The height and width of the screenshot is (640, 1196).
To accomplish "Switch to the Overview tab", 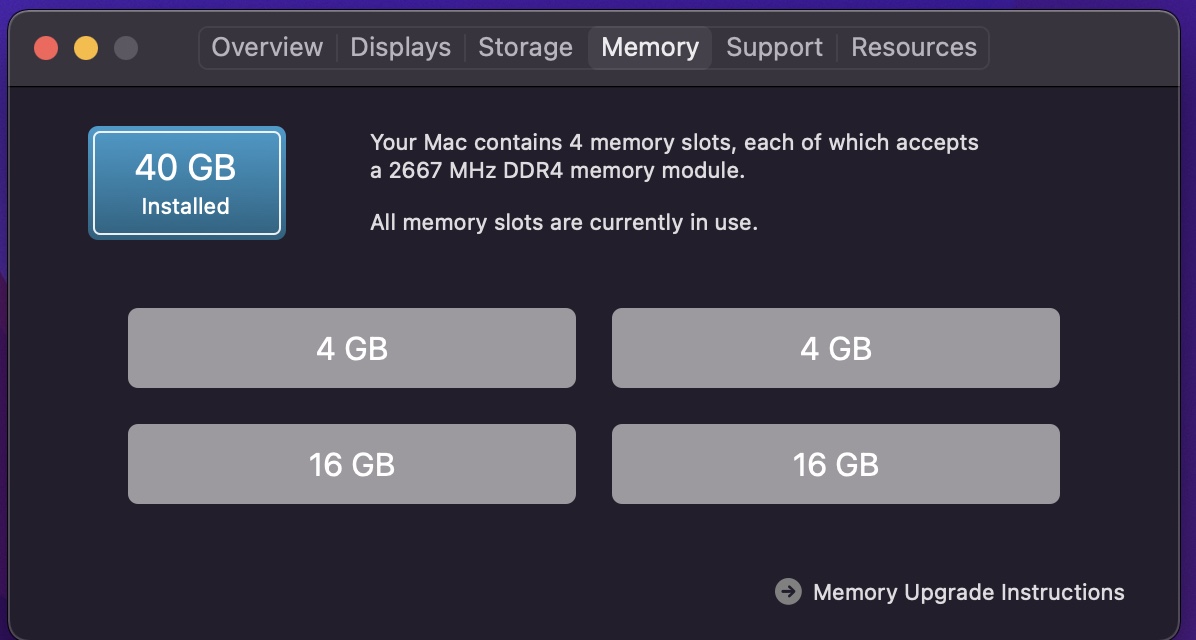I will (267, 47).
